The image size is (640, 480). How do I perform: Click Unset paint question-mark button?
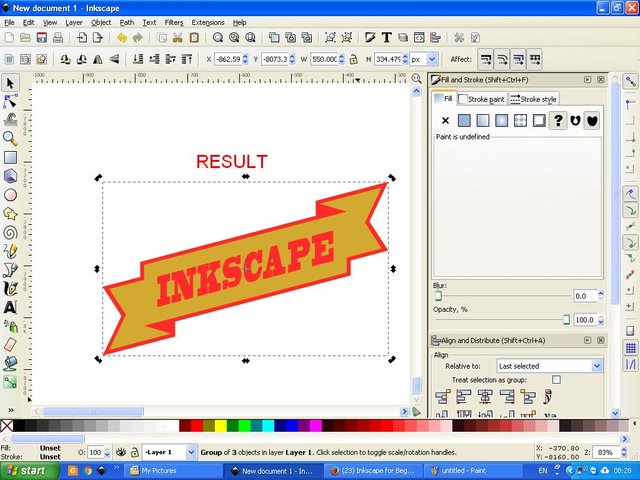pyautogui.click(x=558, y=120)
